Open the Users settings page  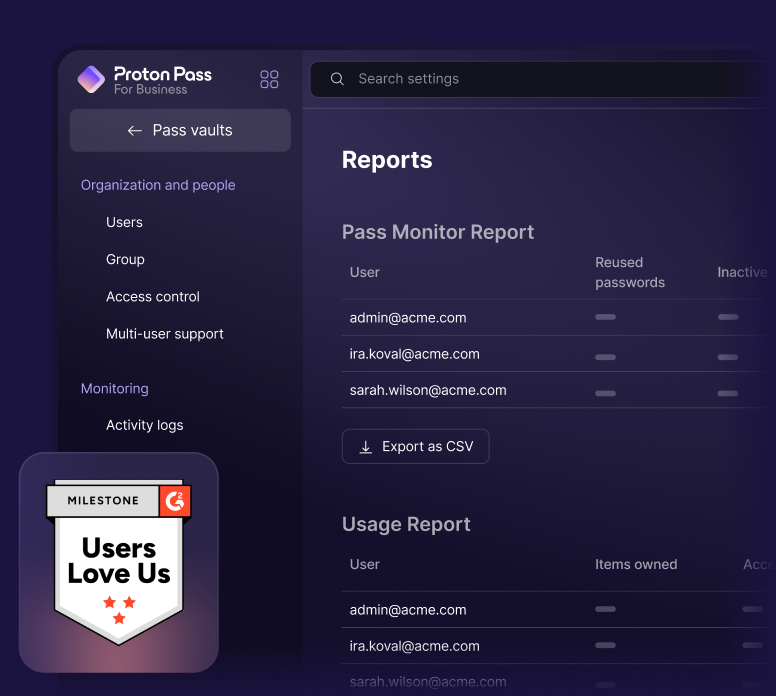(x=124, y=222)
